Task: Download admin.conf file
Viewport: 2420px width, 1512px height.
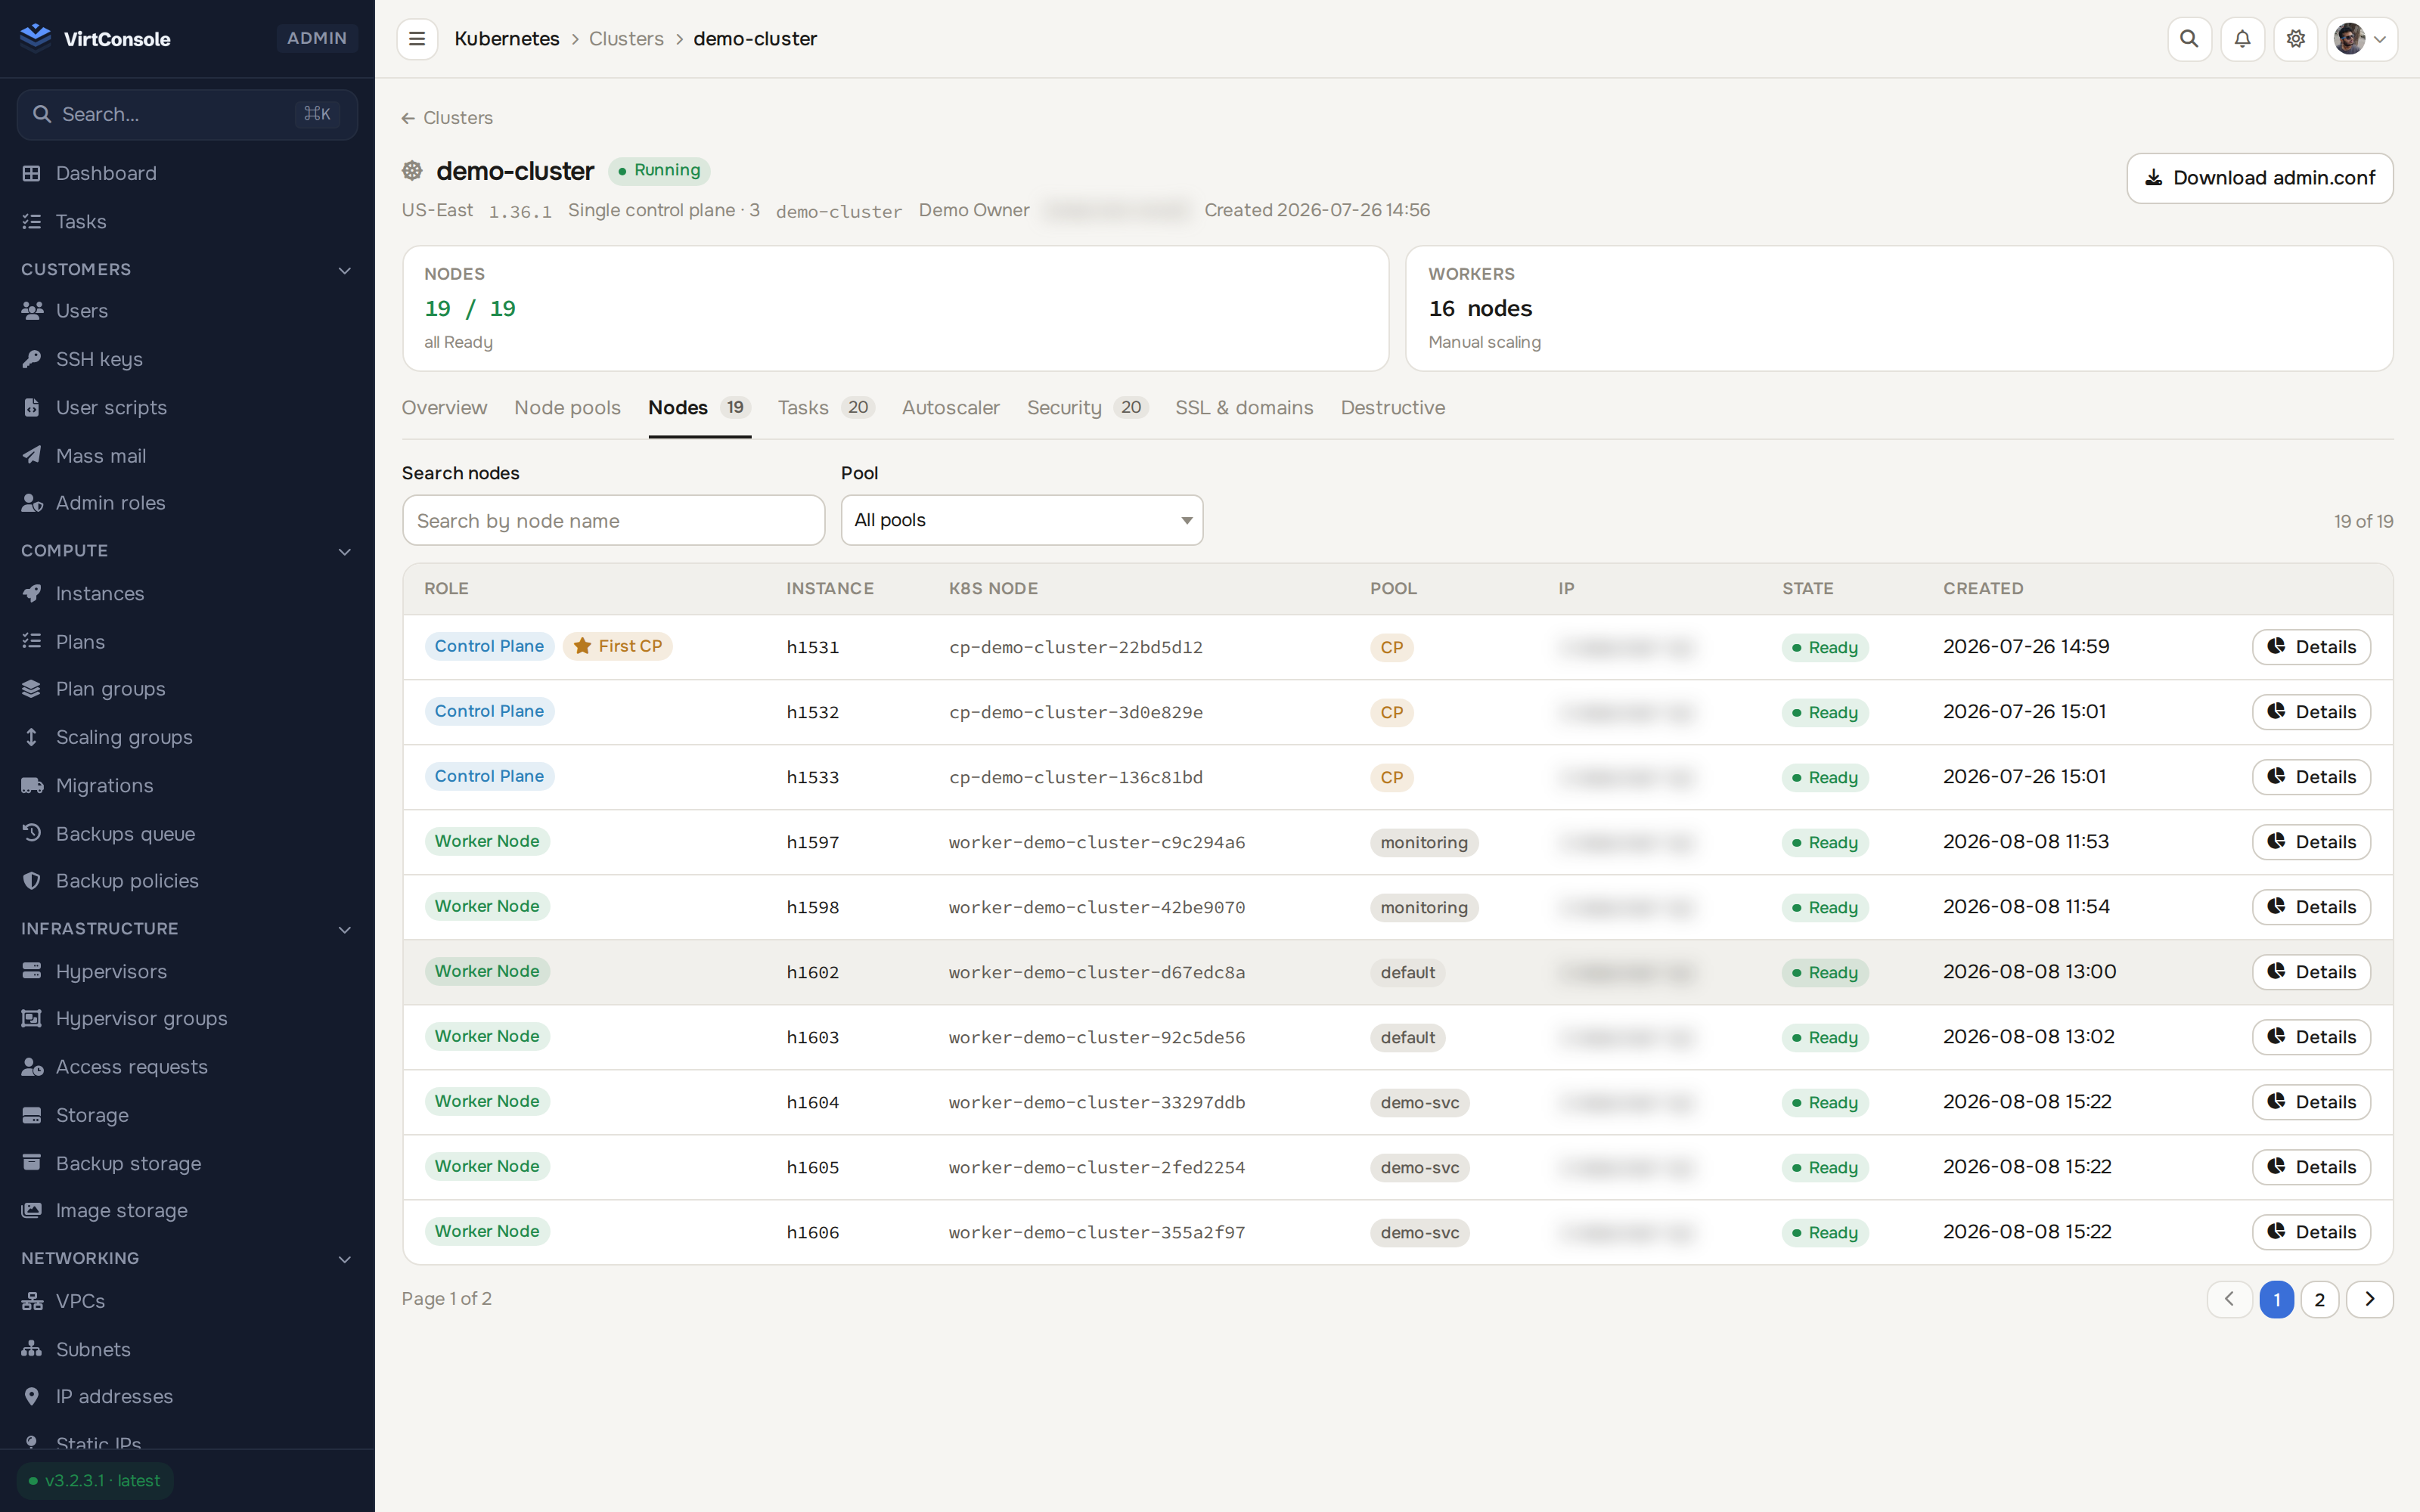Action: point(2259,178)
